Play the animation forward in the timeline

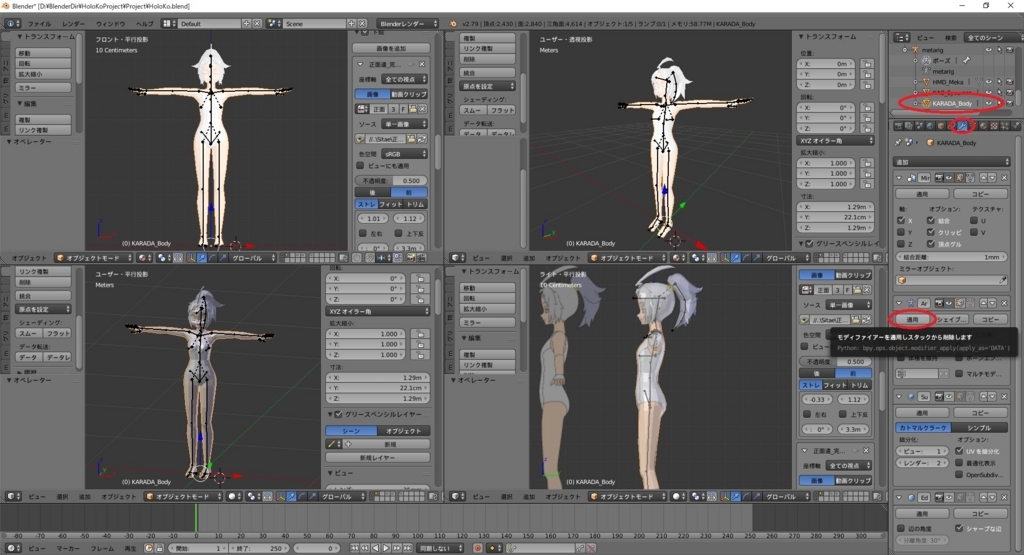(x=387, y=548)
